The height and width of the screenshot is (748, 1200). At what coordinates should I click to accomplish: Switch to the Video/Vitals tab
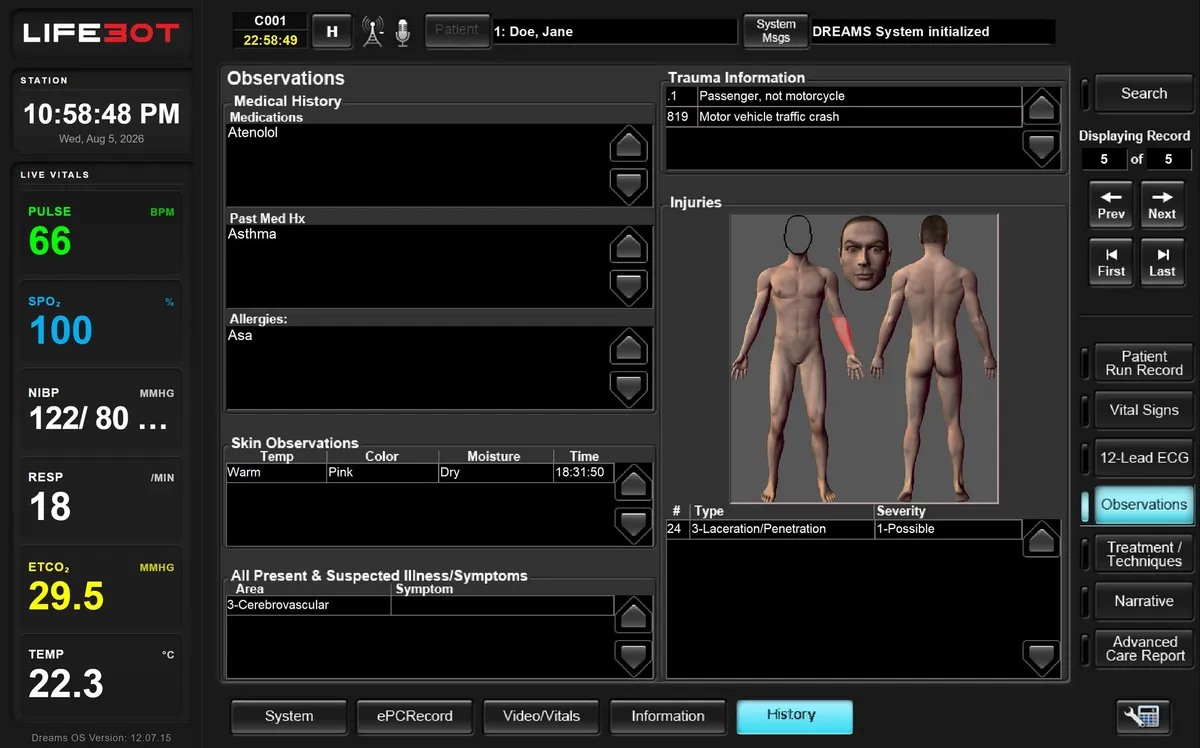(541, 716)
